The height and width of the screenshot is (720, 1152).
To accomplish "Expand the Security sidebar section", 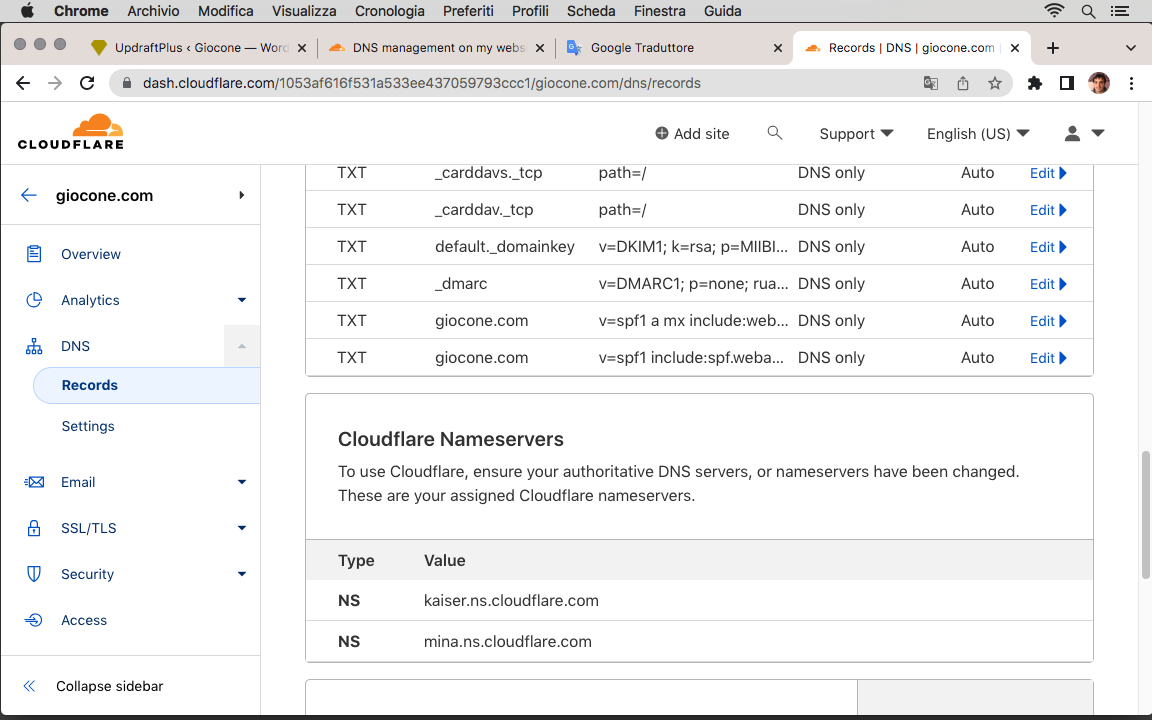I will (x=242, y=574).
